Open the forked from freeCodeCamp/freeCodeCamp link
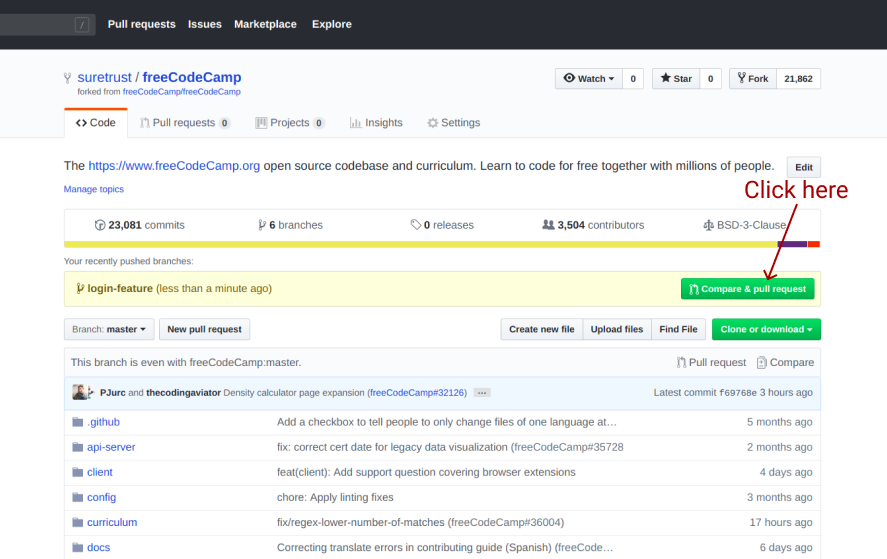Screen dimensions: 887x559 point(182,92)
